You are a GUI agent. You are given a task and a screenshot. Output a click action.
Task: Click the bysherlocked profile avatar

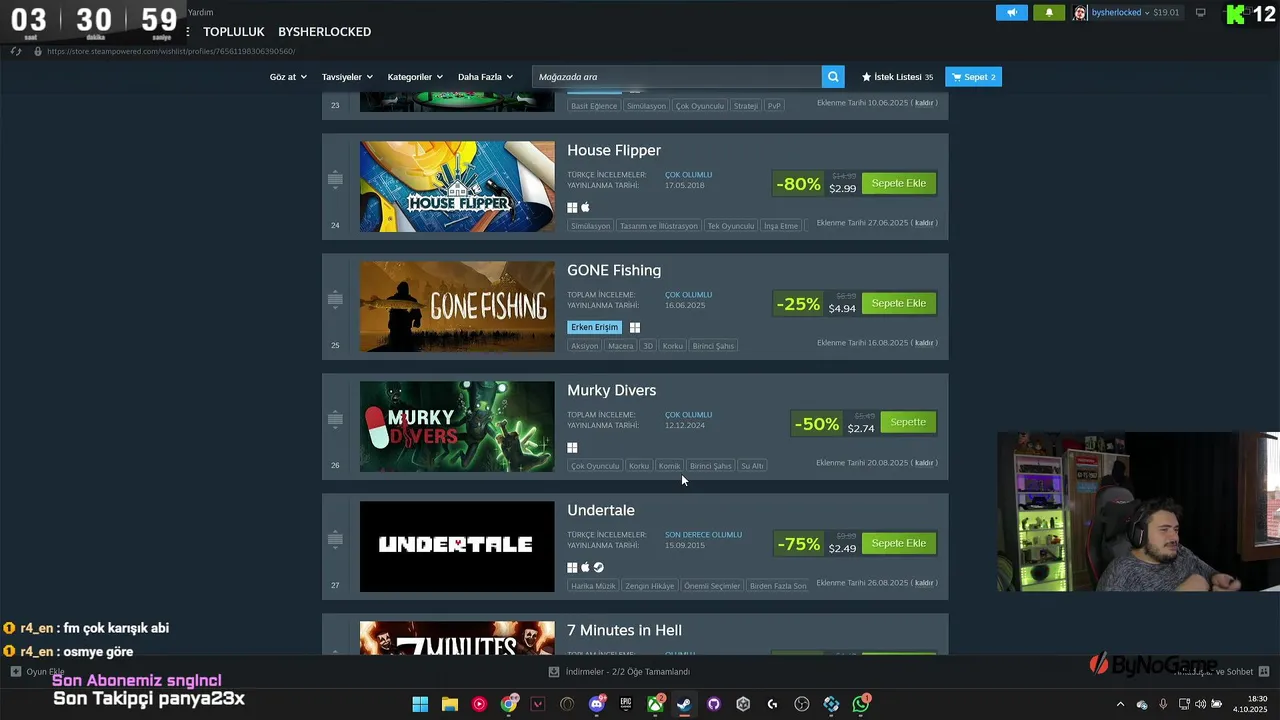(x=1080, y=13)
